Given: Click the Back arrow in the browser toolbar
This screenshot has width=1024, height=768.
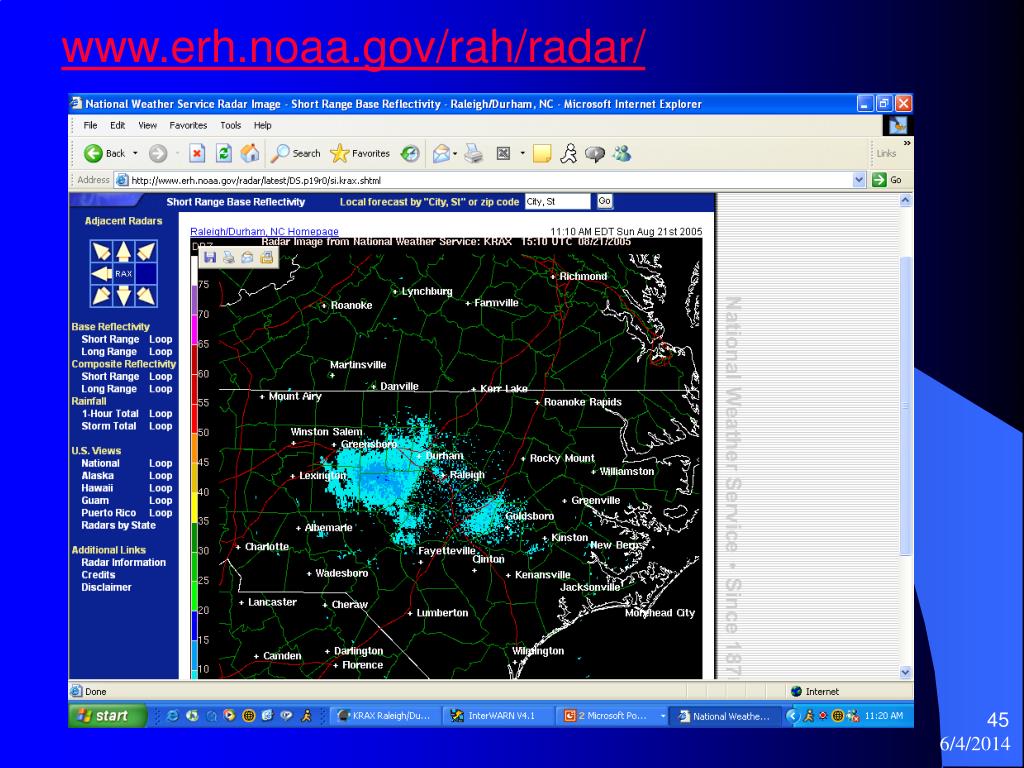Looking at the screenshot, I should tap(93, 153).
